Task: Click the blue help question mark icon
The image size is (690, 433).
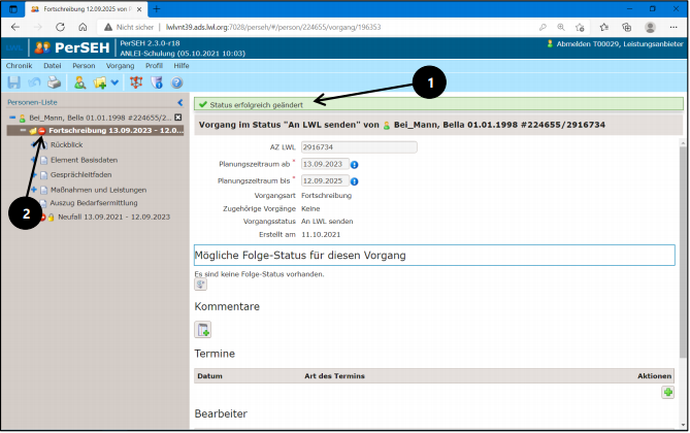Action: (x=177, y=83)
